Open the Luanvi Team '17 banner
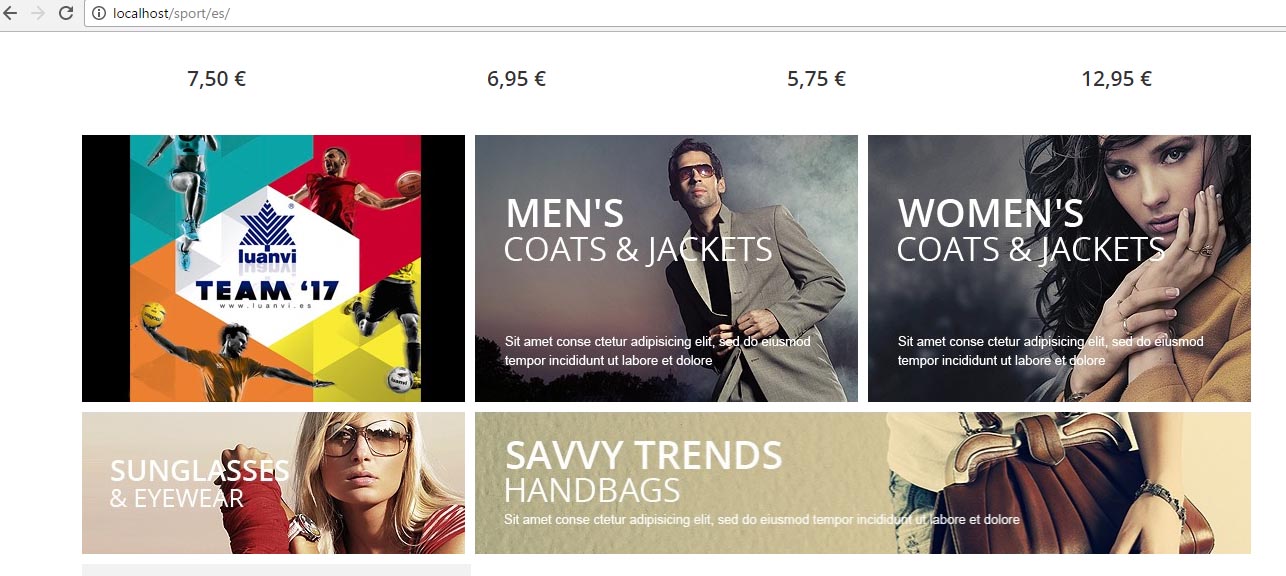This screenshot has height=576, width=1286. (273, 268)
